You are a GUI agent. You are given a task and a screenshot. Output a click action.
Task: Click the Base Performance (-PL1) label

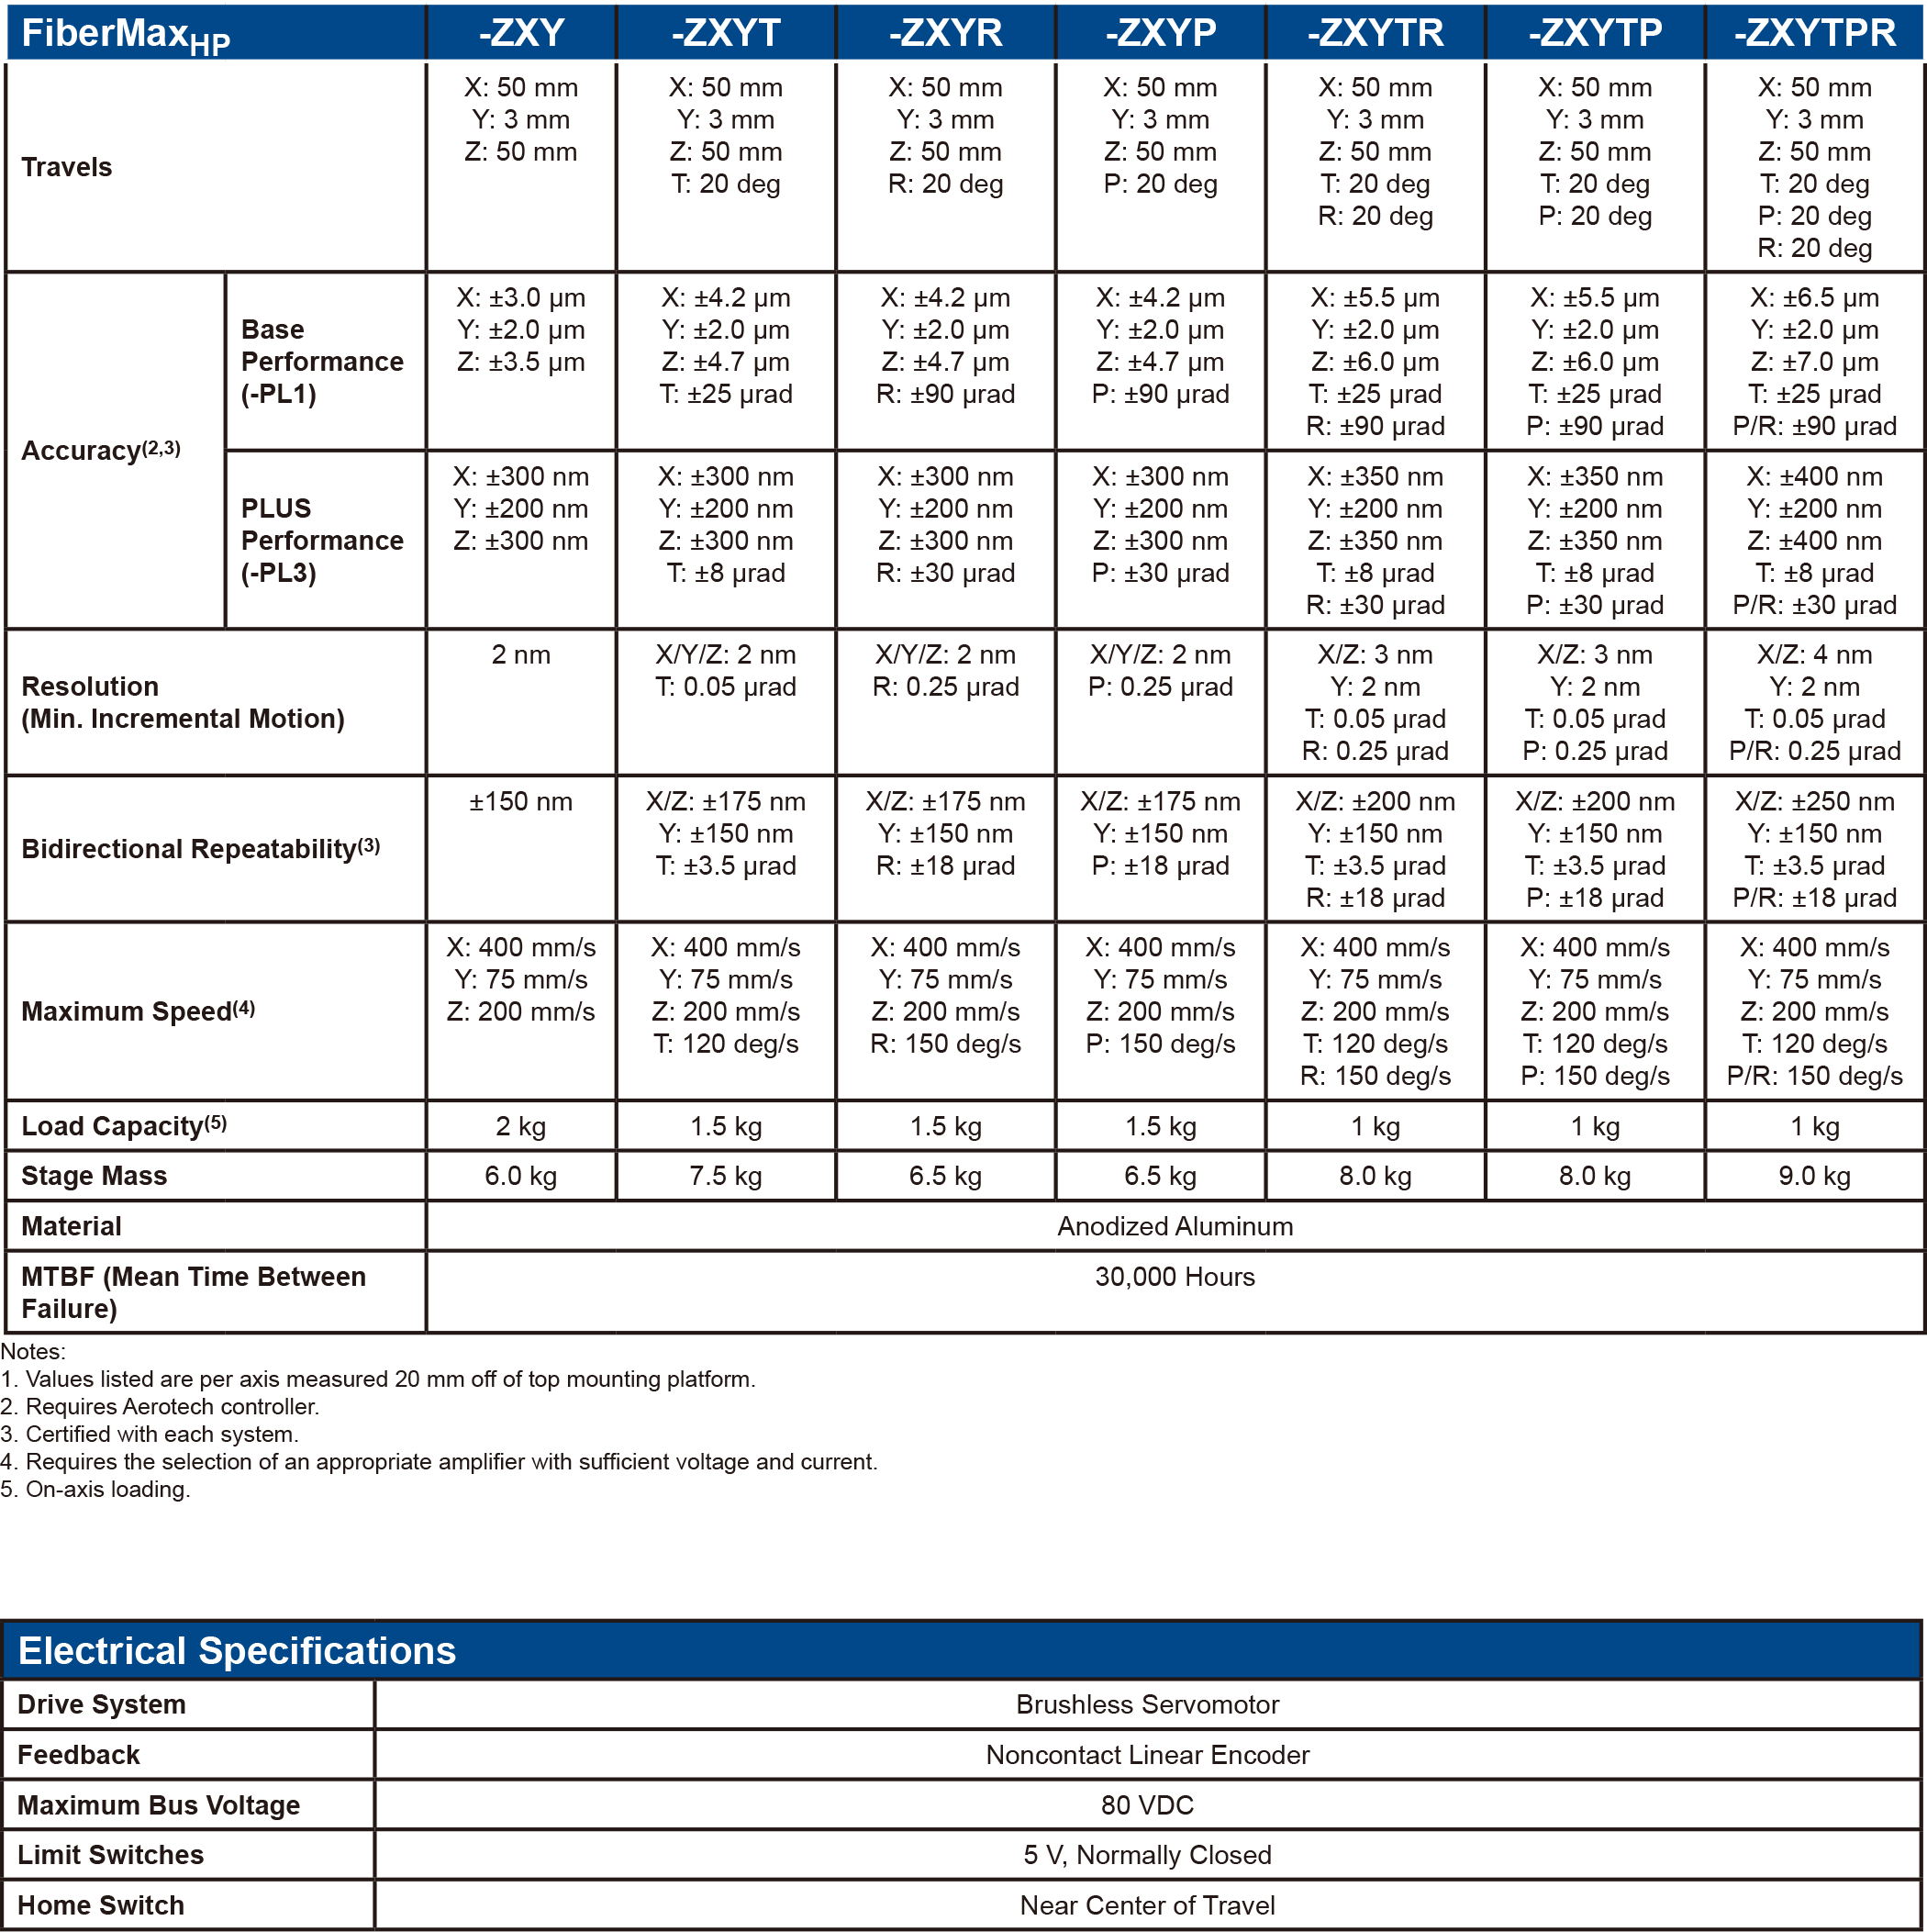click(x=322, y=361)
